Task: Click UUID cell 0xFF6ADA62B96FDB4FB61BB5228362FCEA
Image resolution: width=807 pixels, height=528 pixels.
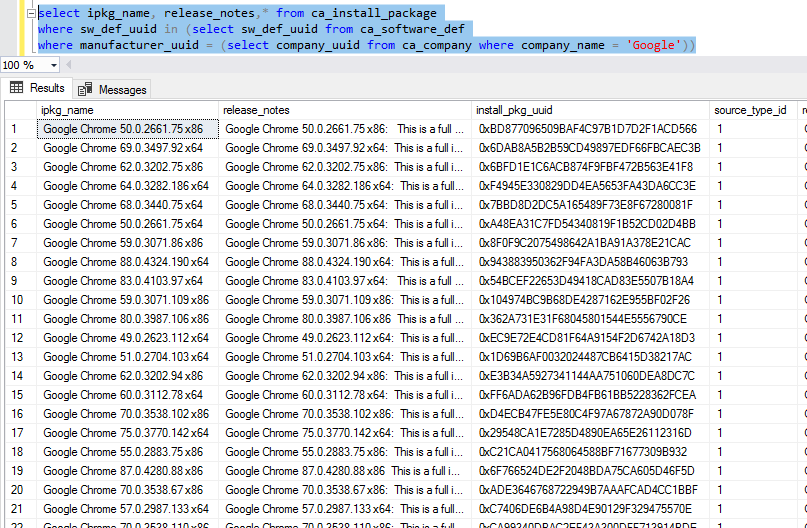Action: pyautogui.click(x=590, y=395)
